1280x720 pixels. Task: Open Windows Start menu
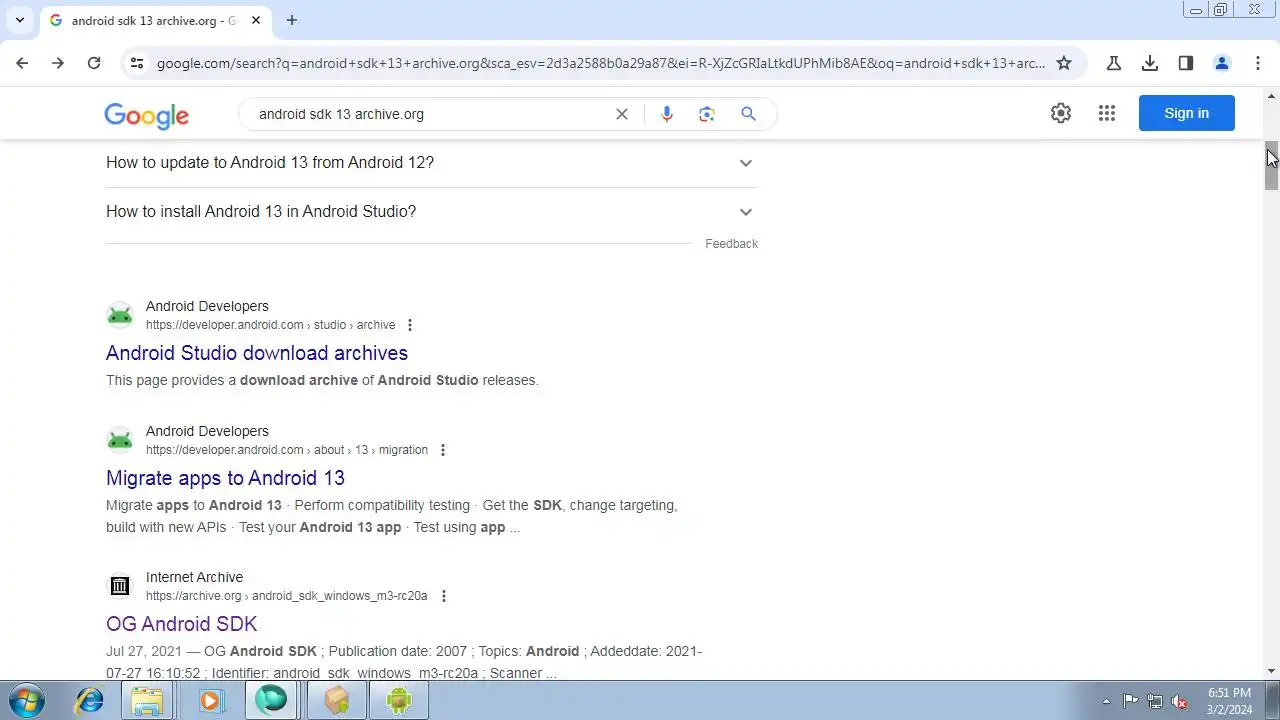coord(25,700)
